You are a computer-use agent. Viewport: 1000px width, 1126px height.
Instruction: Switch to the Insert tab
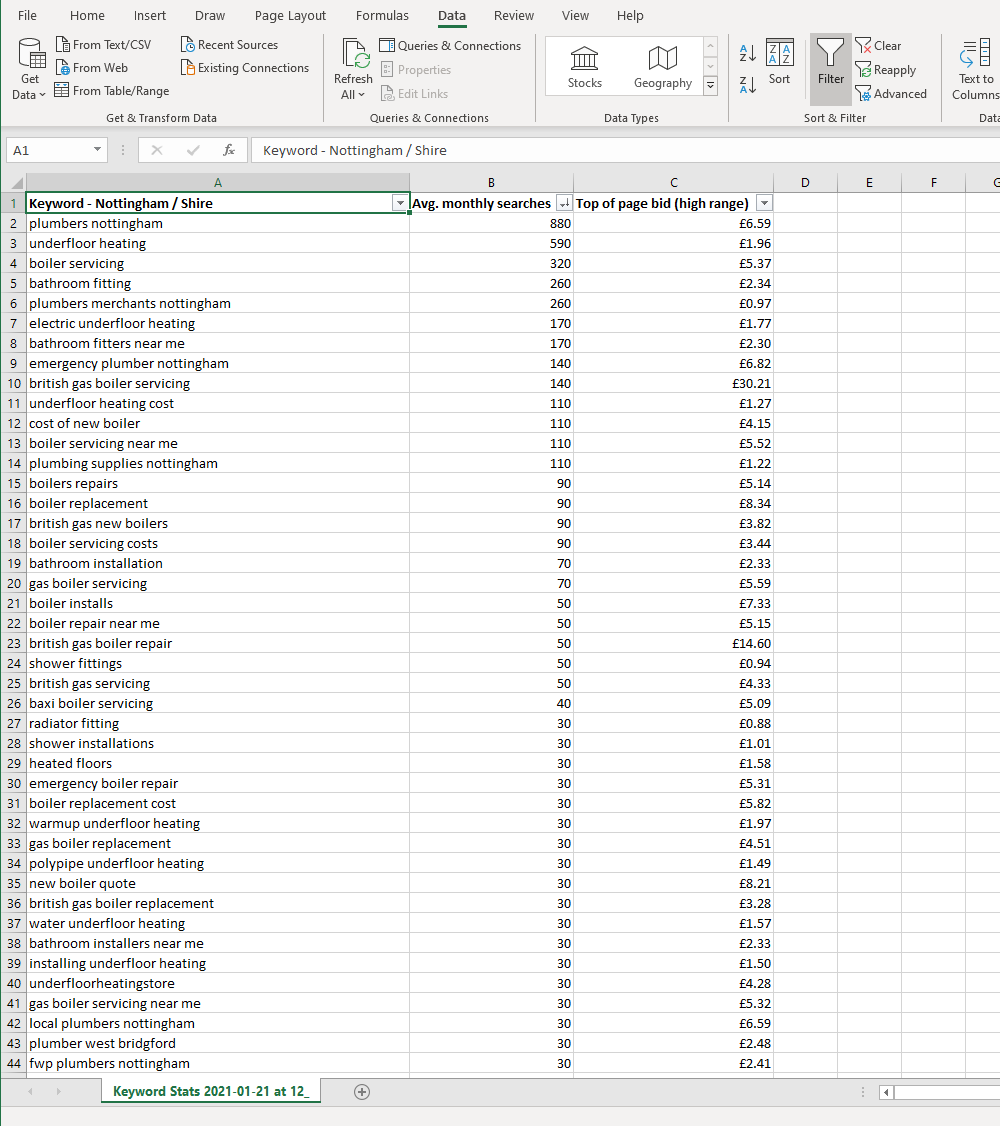(x=149, y=15)
